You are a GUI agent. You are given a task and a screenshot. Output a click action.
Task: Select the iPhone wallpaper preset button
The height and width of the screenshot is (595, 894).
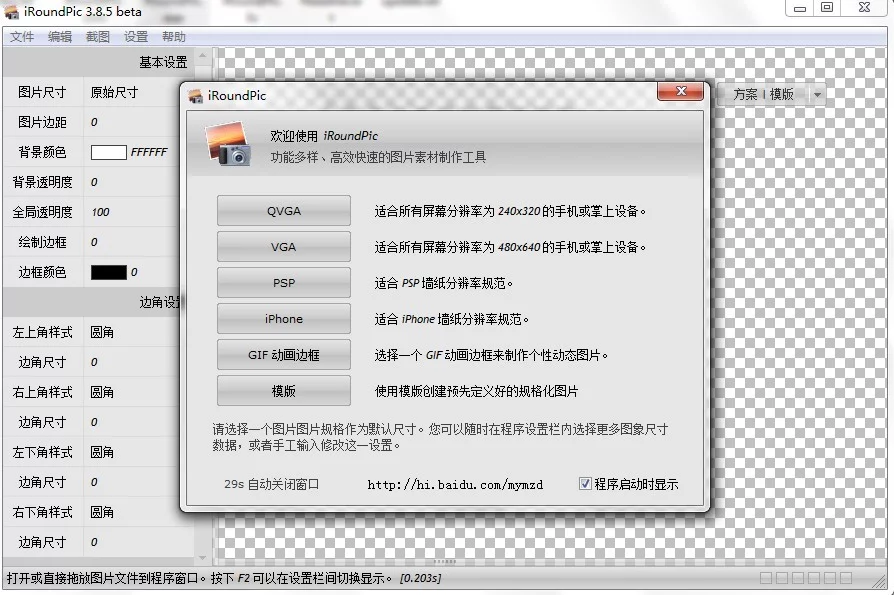coord(283,319)
